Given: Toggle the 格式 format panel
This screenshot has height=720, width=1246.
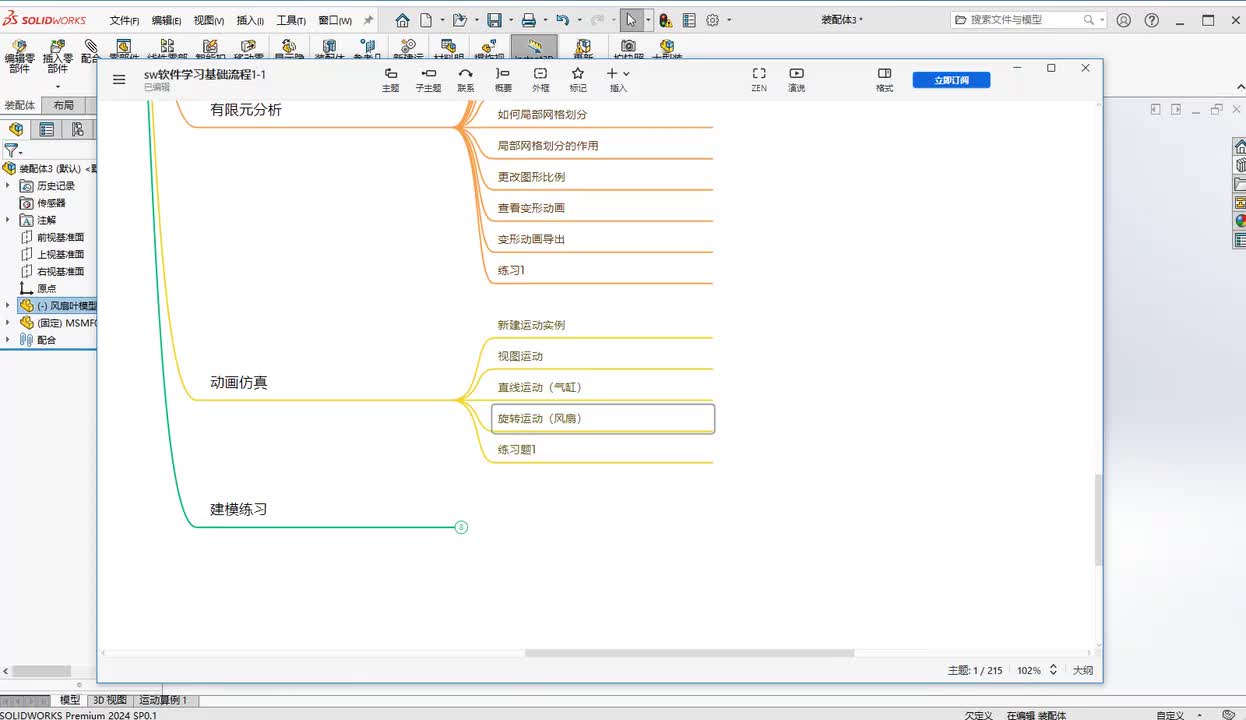Looking at the screenshot, I should click(884, 78).
